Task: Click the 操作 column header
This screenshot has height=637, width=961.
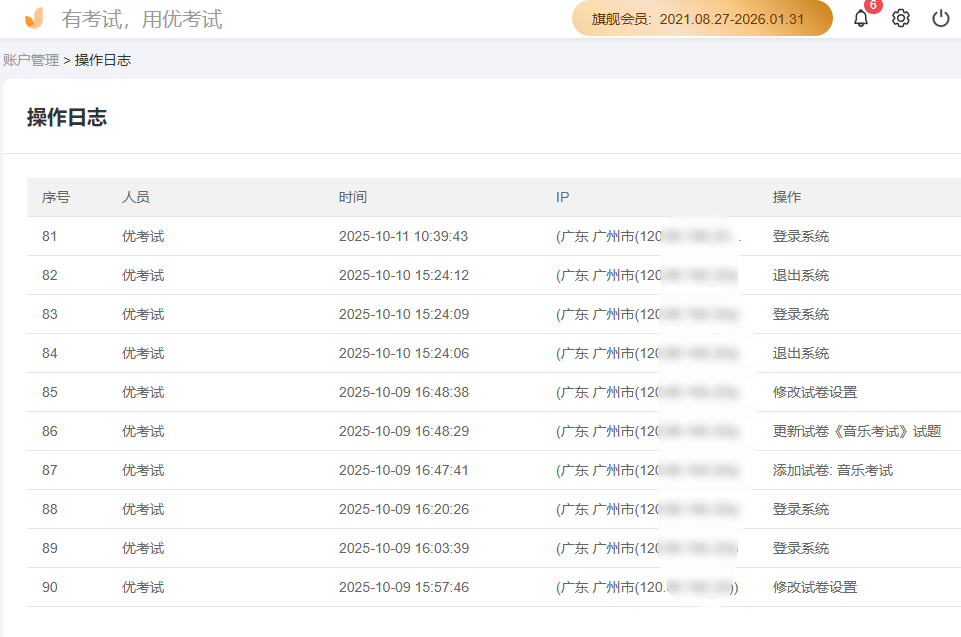Action: tap(787, 197)
